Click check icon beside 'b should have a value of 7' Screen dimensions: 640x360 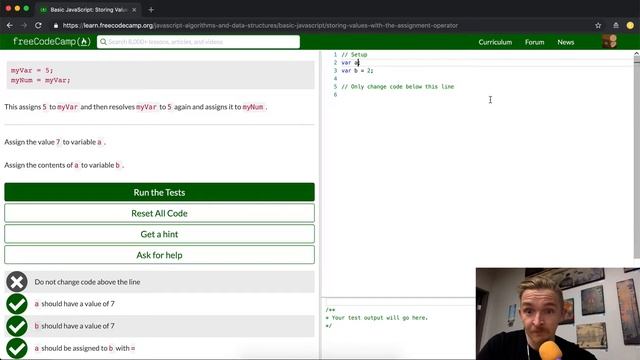17,326
